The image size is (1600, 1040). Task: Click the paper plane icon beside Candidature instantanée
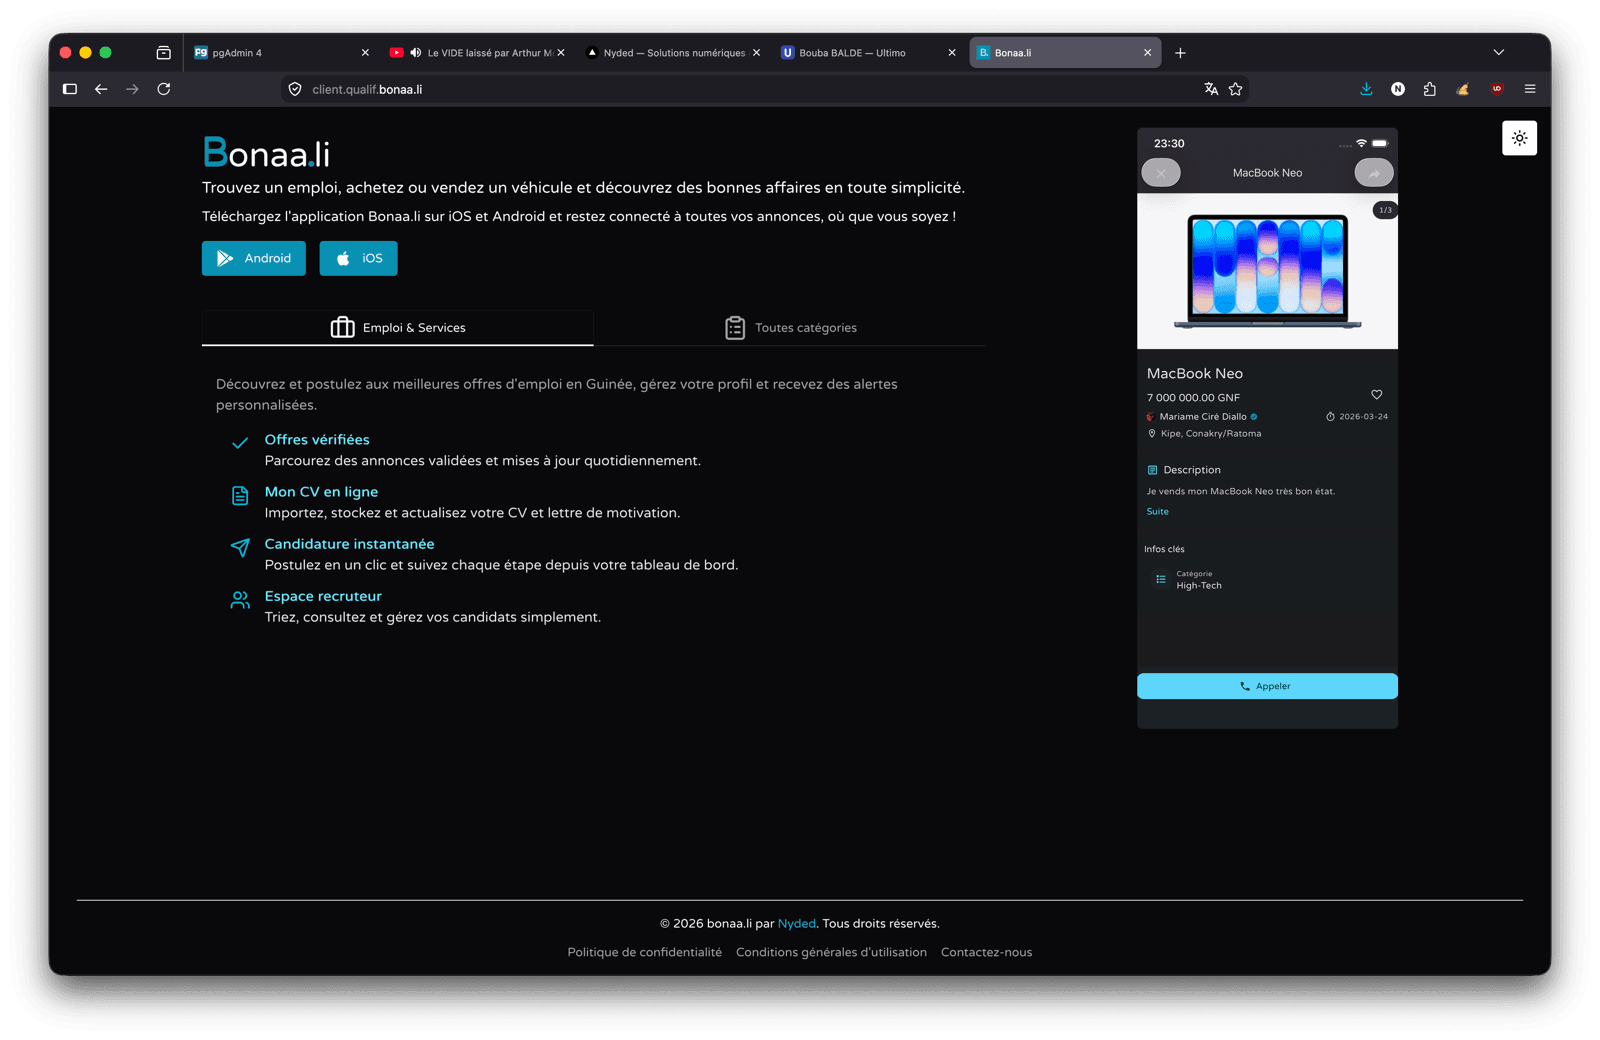[x=240, y=547]
